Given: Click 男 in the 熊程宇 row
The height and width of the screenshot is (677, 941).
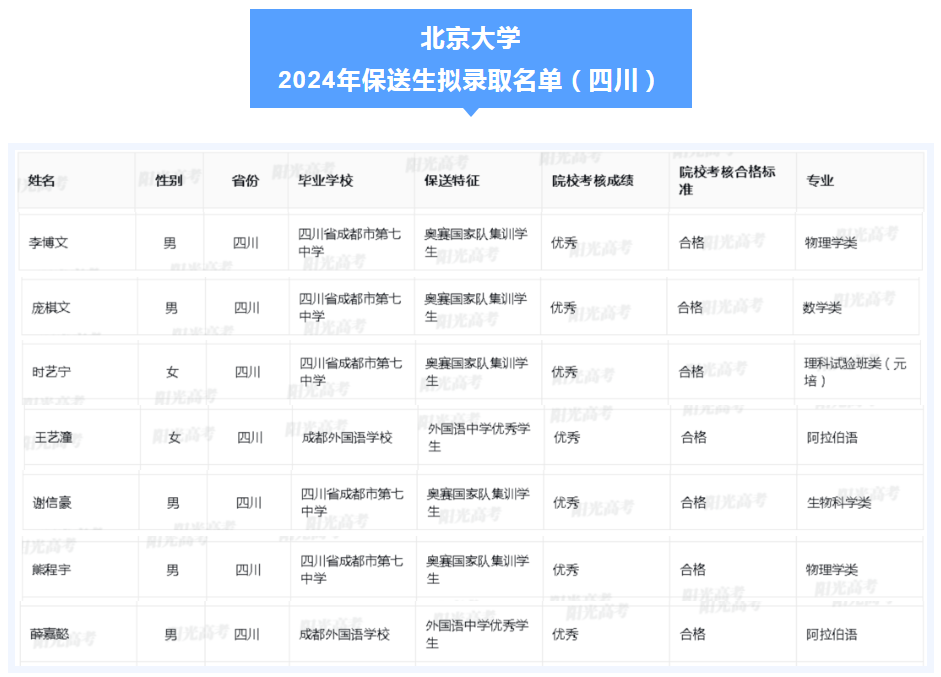Looking at the screenshot, I should 172,570.
